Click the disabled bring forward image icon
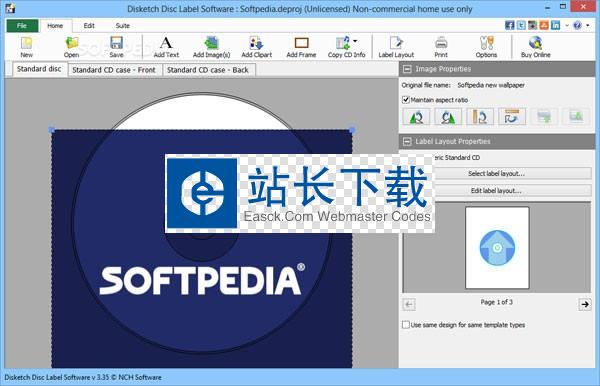 [x=544, y=117]
